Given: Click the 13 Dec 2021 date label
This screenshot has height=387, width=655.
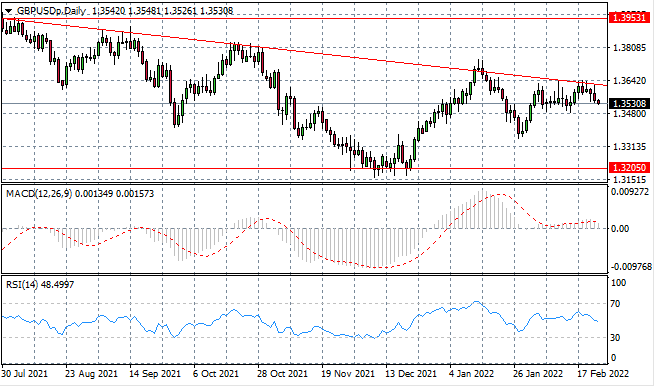Looking at the screenshot, I should (x=411, y=373).
